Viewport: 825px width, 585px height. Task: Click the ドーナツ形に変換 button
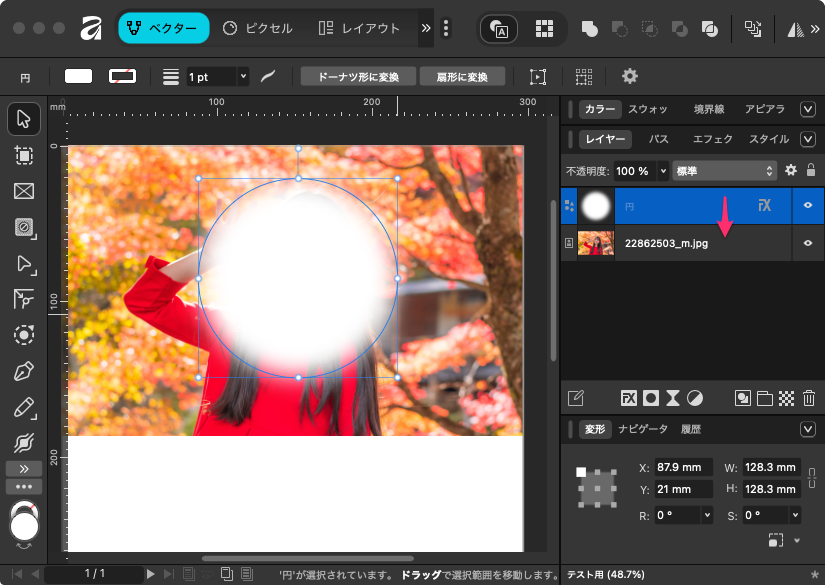point(357,76)
